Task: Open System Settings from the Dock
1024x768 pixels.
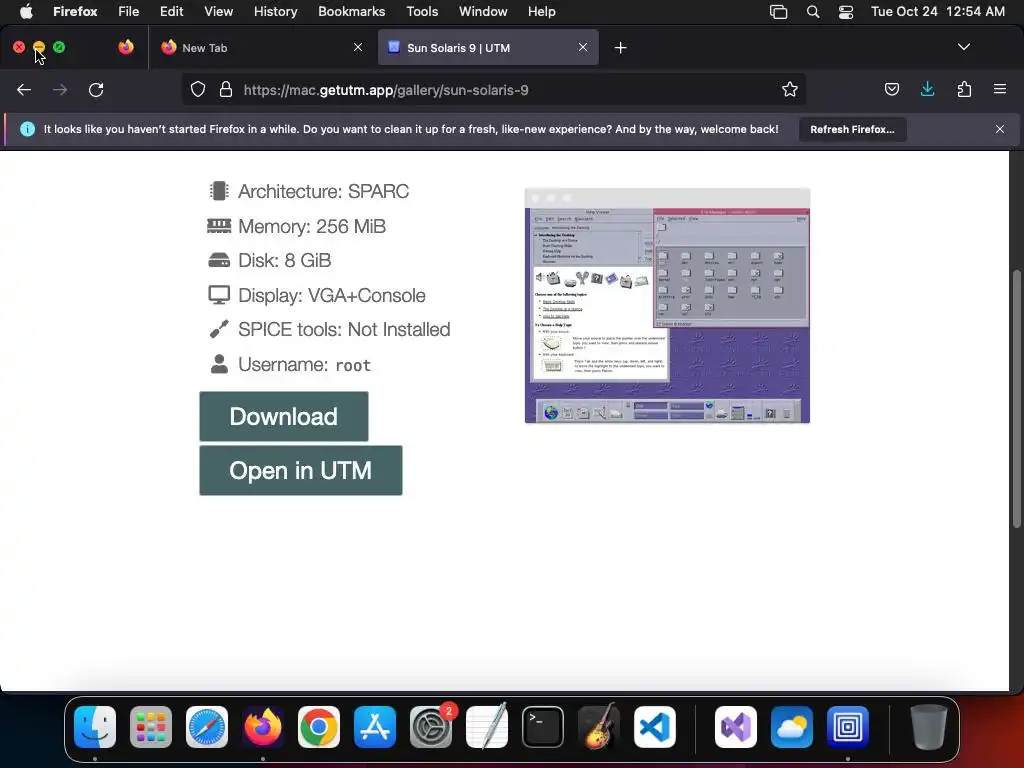Action: (431, 727)
